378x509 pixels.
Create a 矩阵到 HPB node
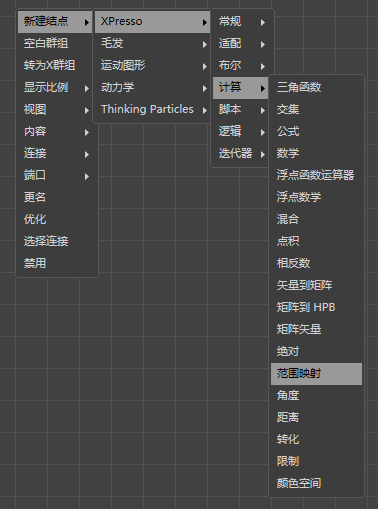pyautogui.click(x=316, y=307)
